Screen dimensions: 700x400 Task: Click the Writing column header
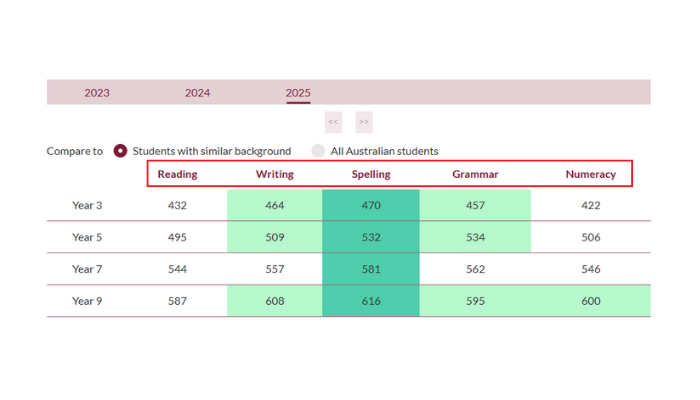[274, 174]
